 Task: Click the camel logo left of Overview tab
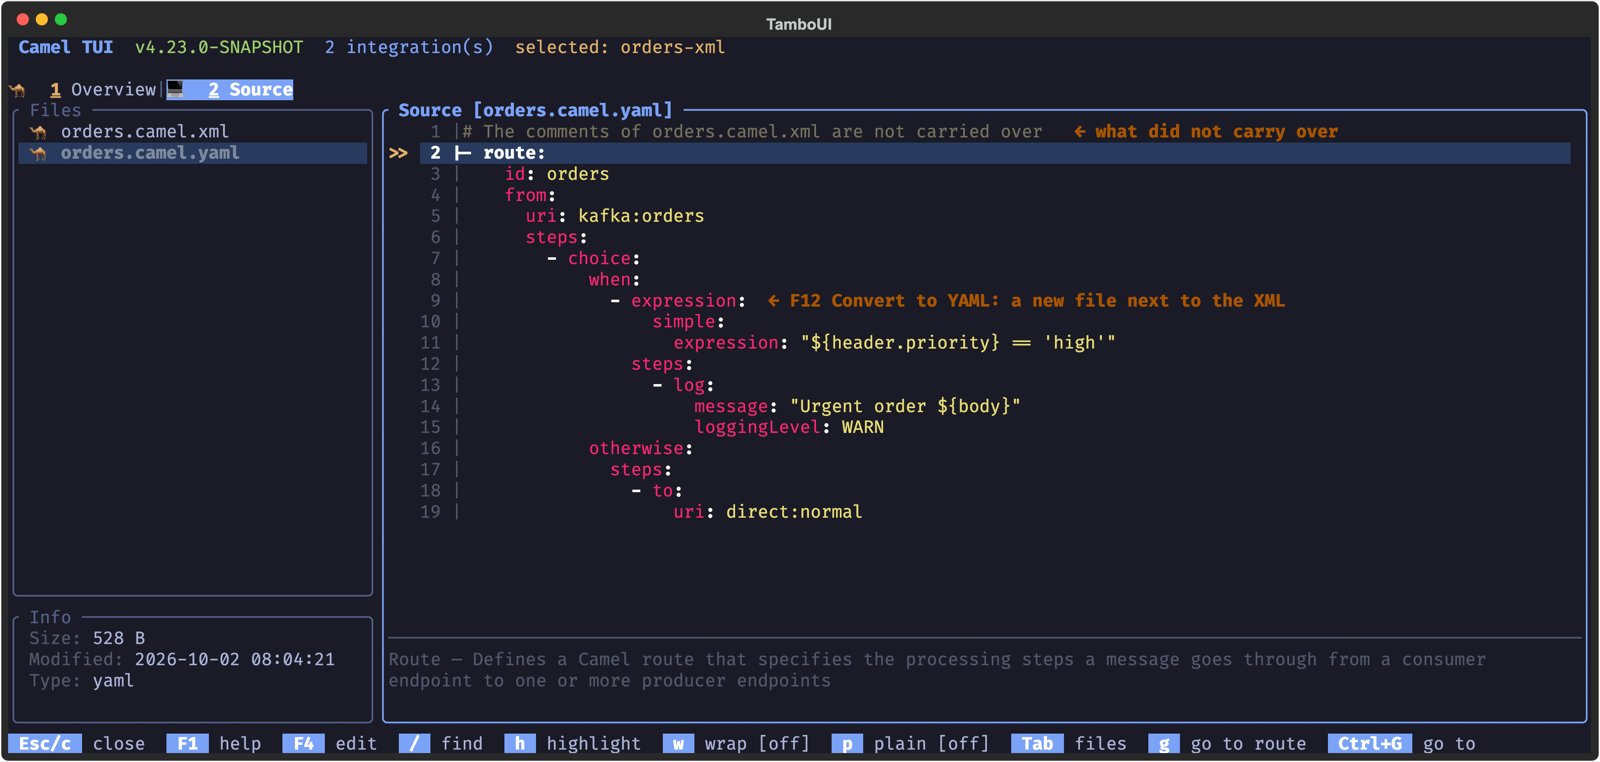coord(18,90)
